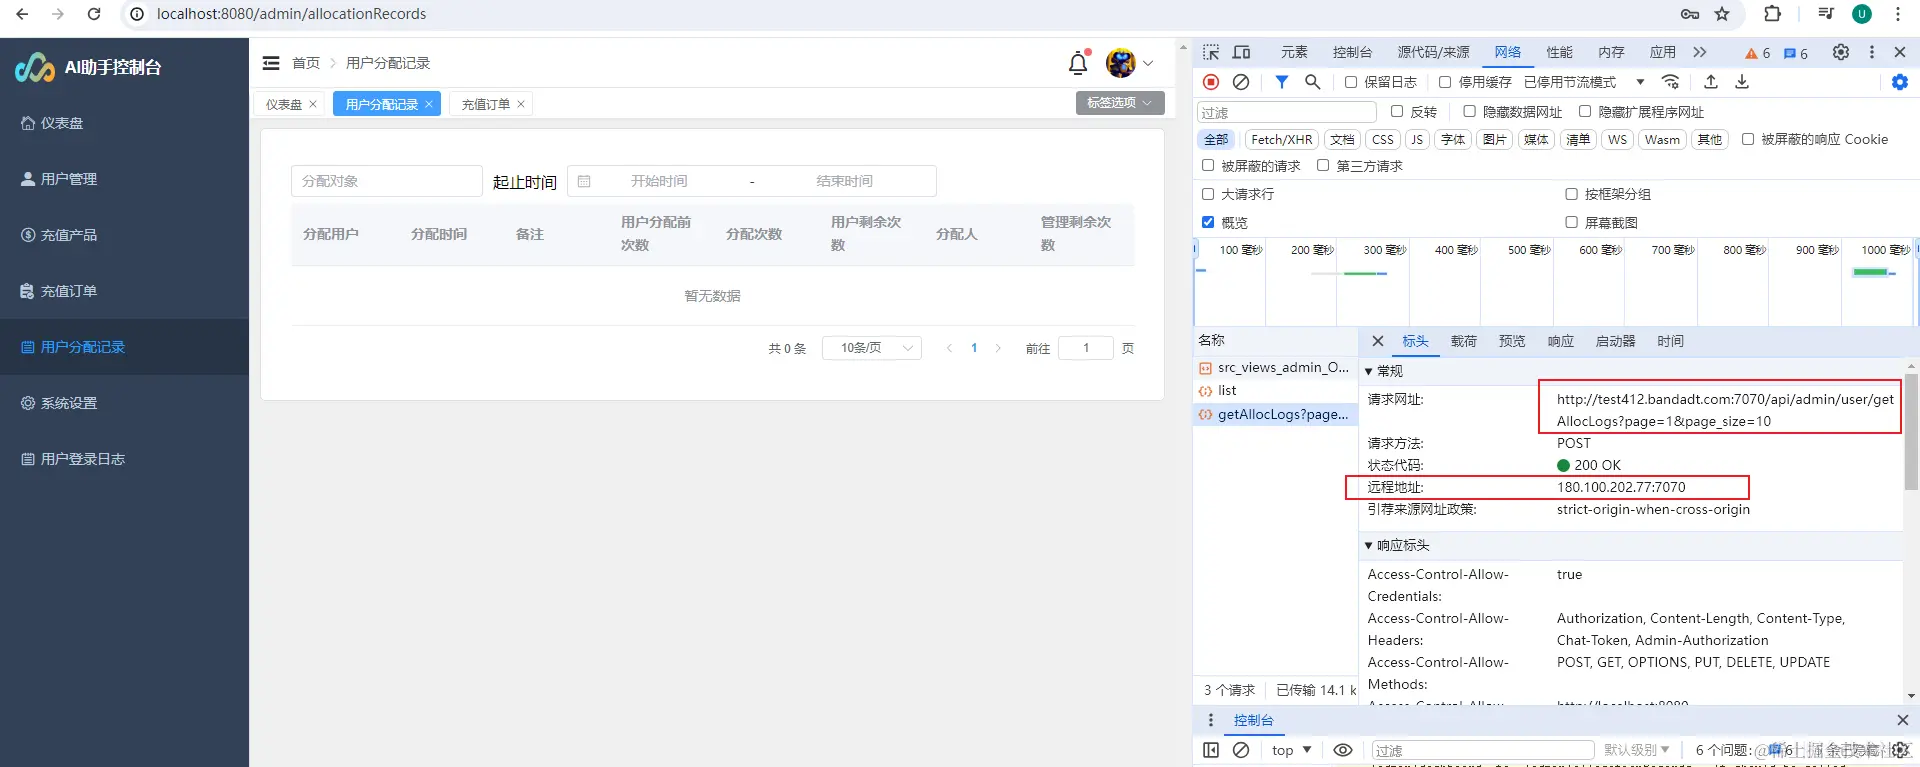This screenshot has width=1920, height=767.
Task: Switch to 控制台 DevTools tab
Action: tap(1352, 52)
